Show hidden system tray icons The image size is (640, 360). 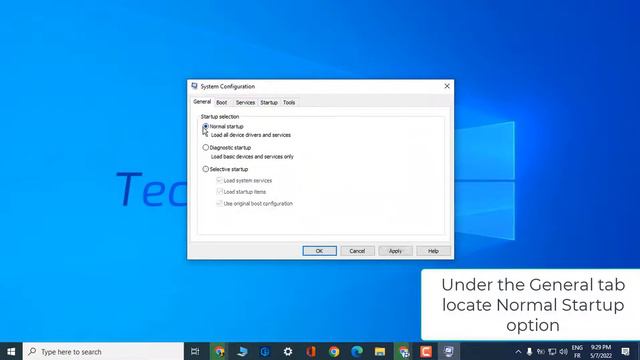click(518, 351)
